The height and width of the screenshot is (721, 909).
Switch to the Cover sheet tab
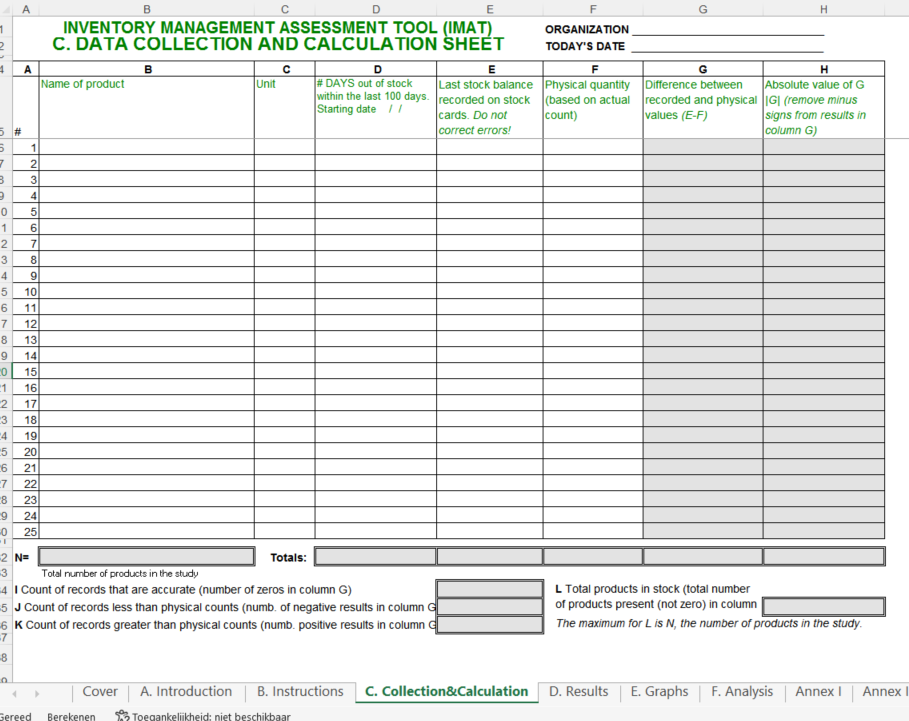[100, 691]
